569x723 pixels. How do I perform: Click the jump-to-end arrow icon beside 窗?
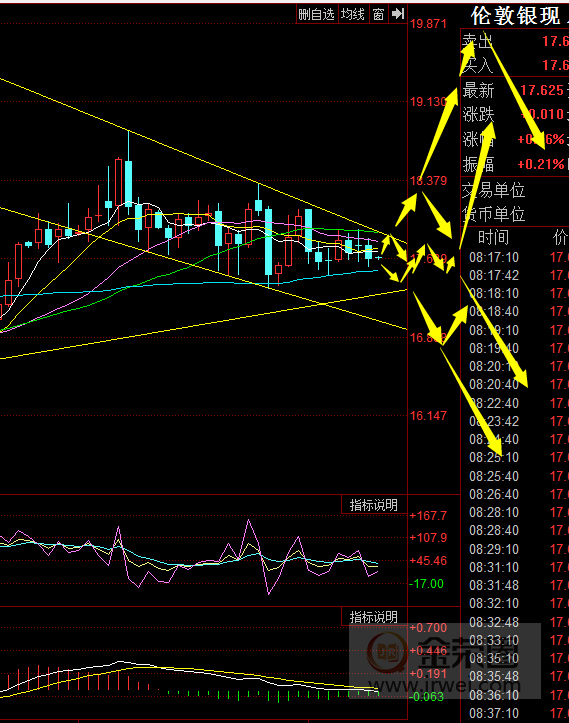coord(397,14)
